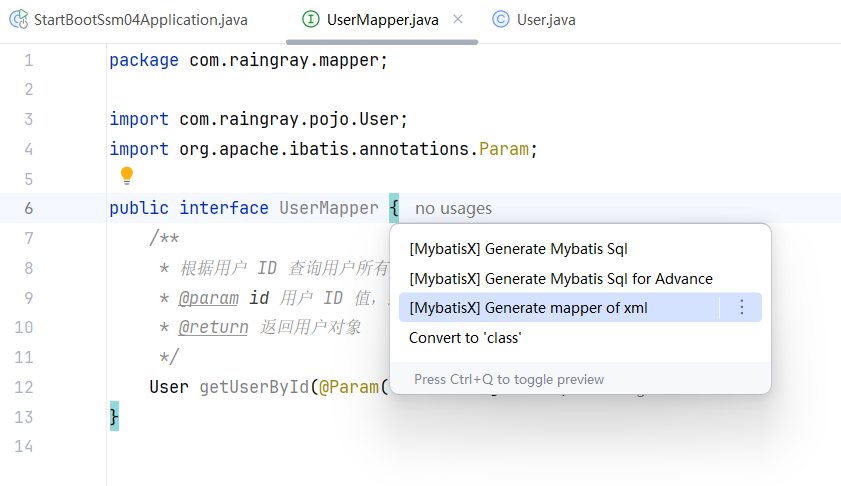The height and width of the screenshot is (486, 841).
Task: Click the @return tag in the Javadoc
Action: click(213, 327)
